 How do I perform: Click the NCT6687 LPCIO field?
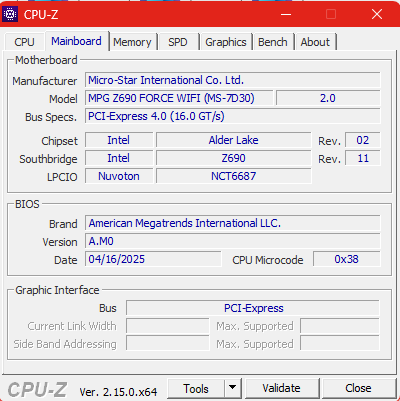pyautogui.click(x=233, y=176)
